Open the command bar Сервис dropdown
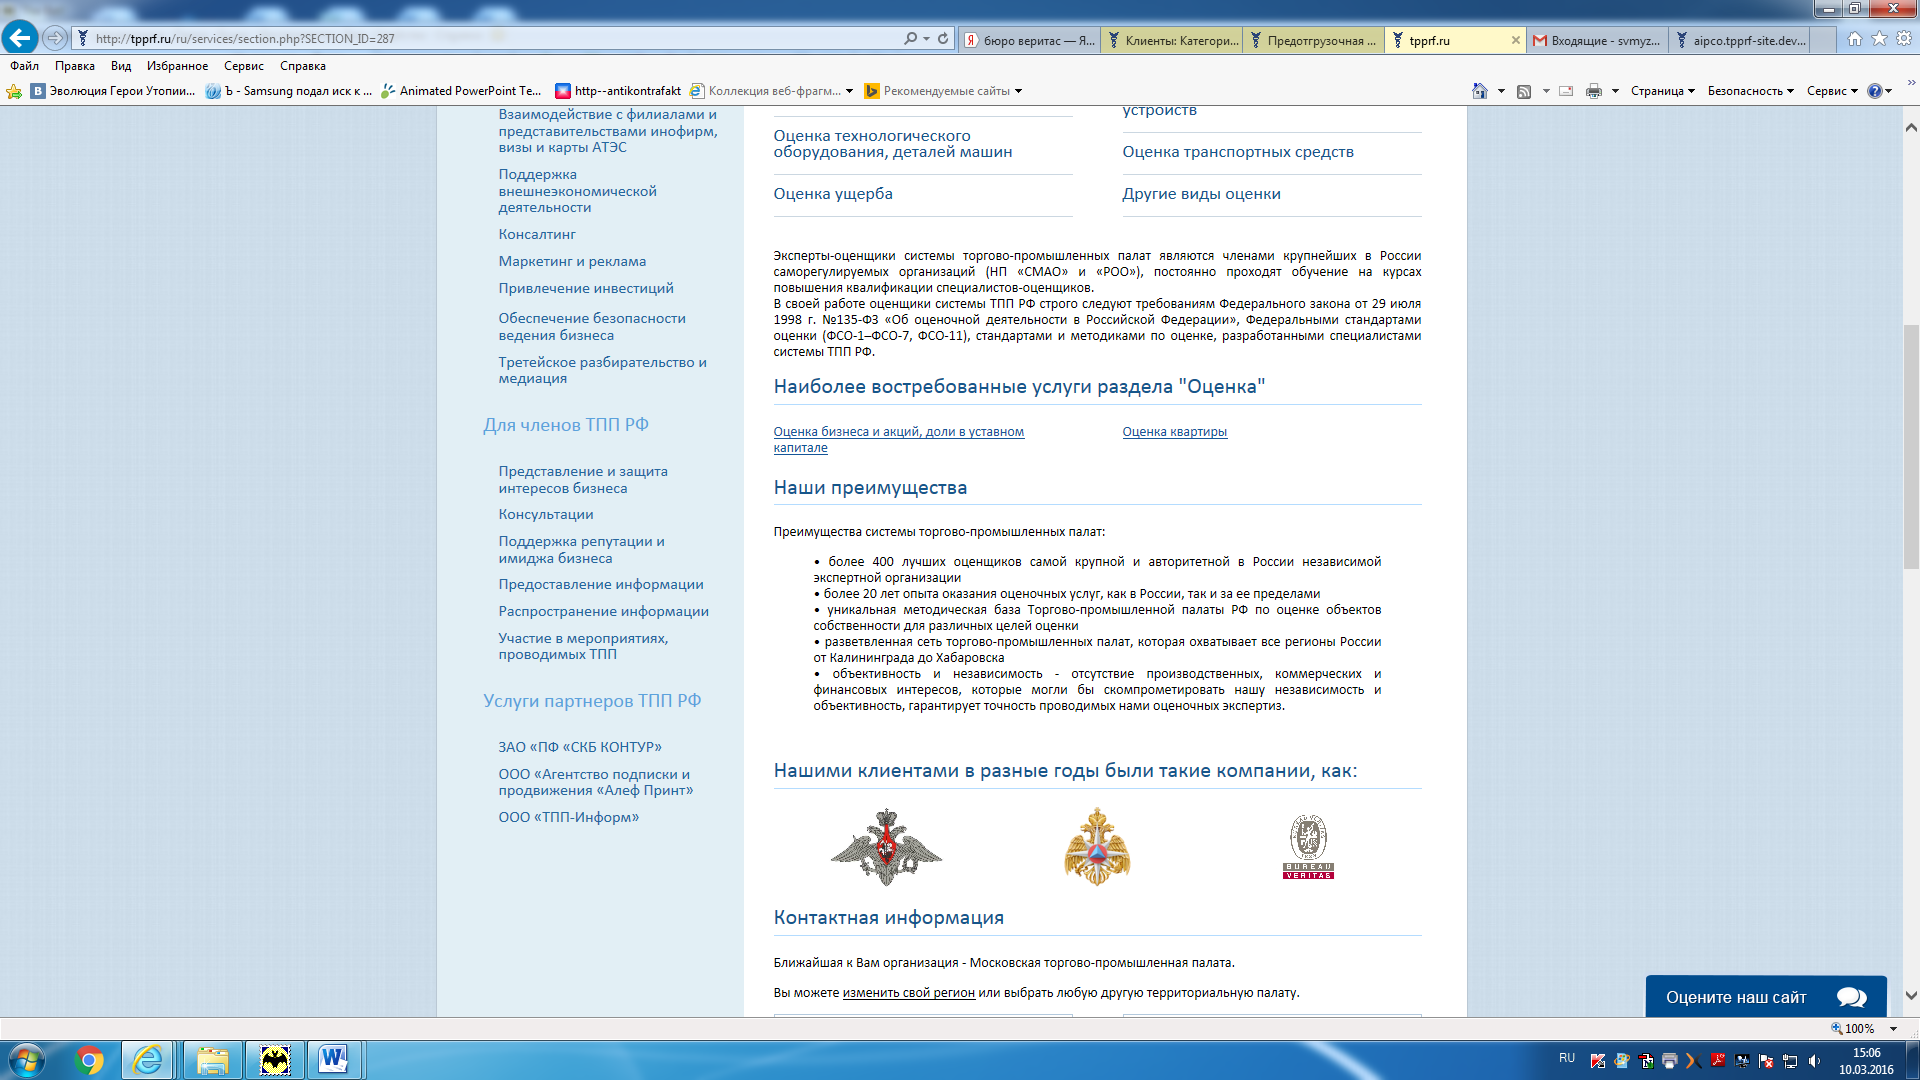 (x=1832, y=91)
